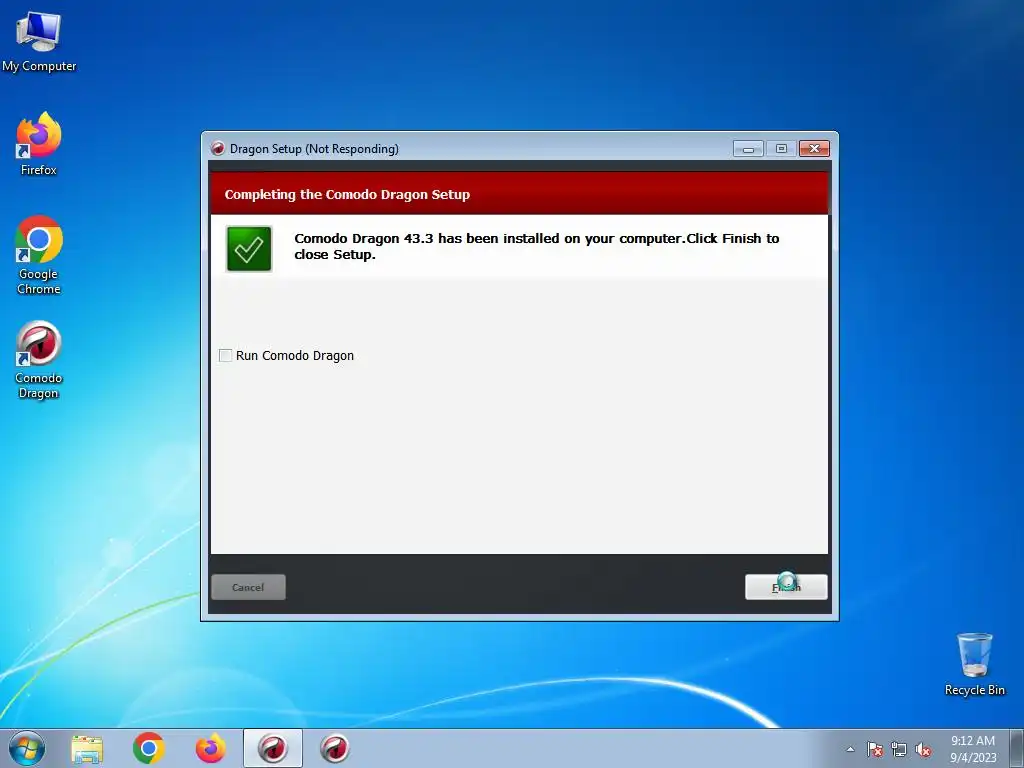1024x768 pixels.
Task: Click Finish to close Setup
Action: (786, 587)
